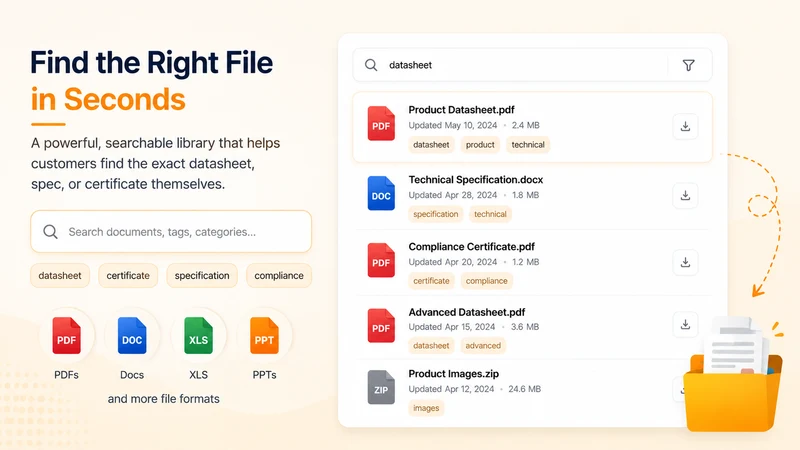Select the Docs file format icon

point(132,336)
